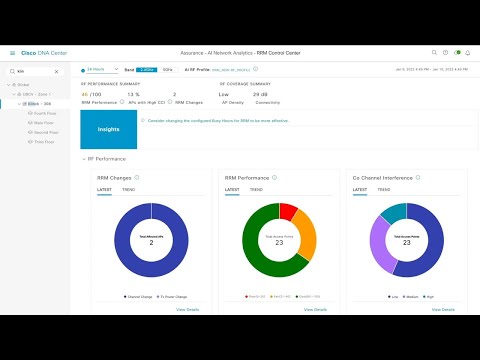Open notifications bell icon

click(468, 53)
